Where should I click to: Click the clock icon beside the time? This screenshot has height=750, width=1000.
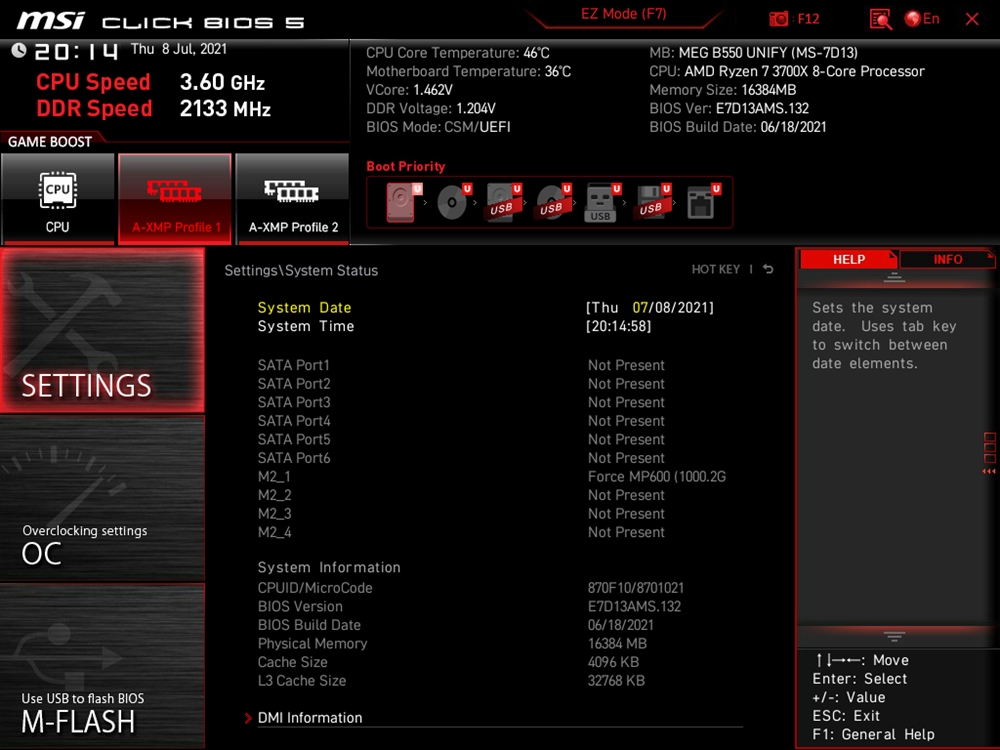click(x=19, y=50)
